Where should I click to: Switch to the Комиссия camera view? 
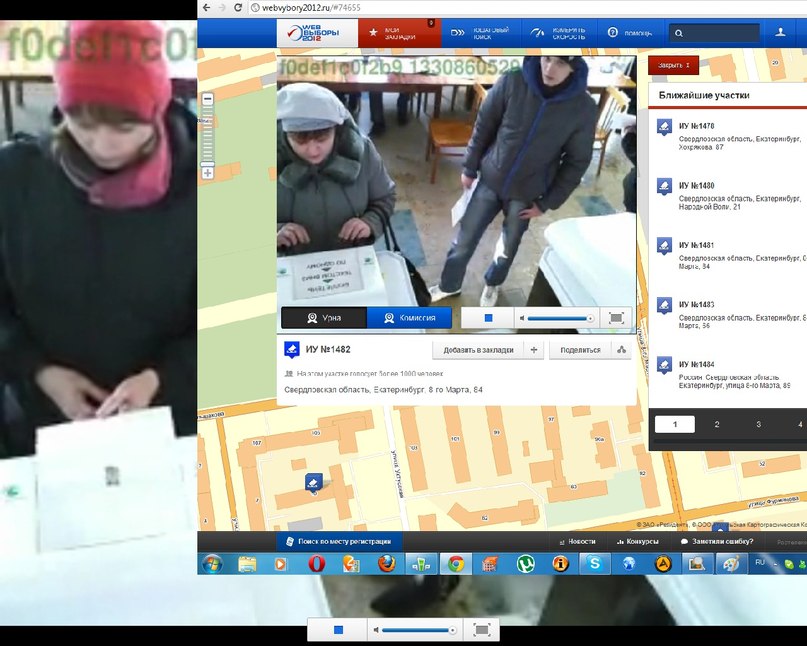413,317
